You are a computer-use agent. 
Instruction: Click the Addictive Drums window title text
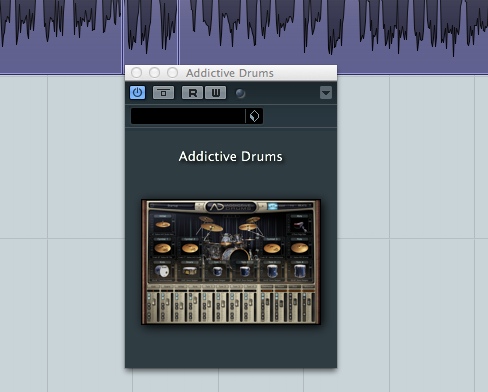(x=230, y=73)
